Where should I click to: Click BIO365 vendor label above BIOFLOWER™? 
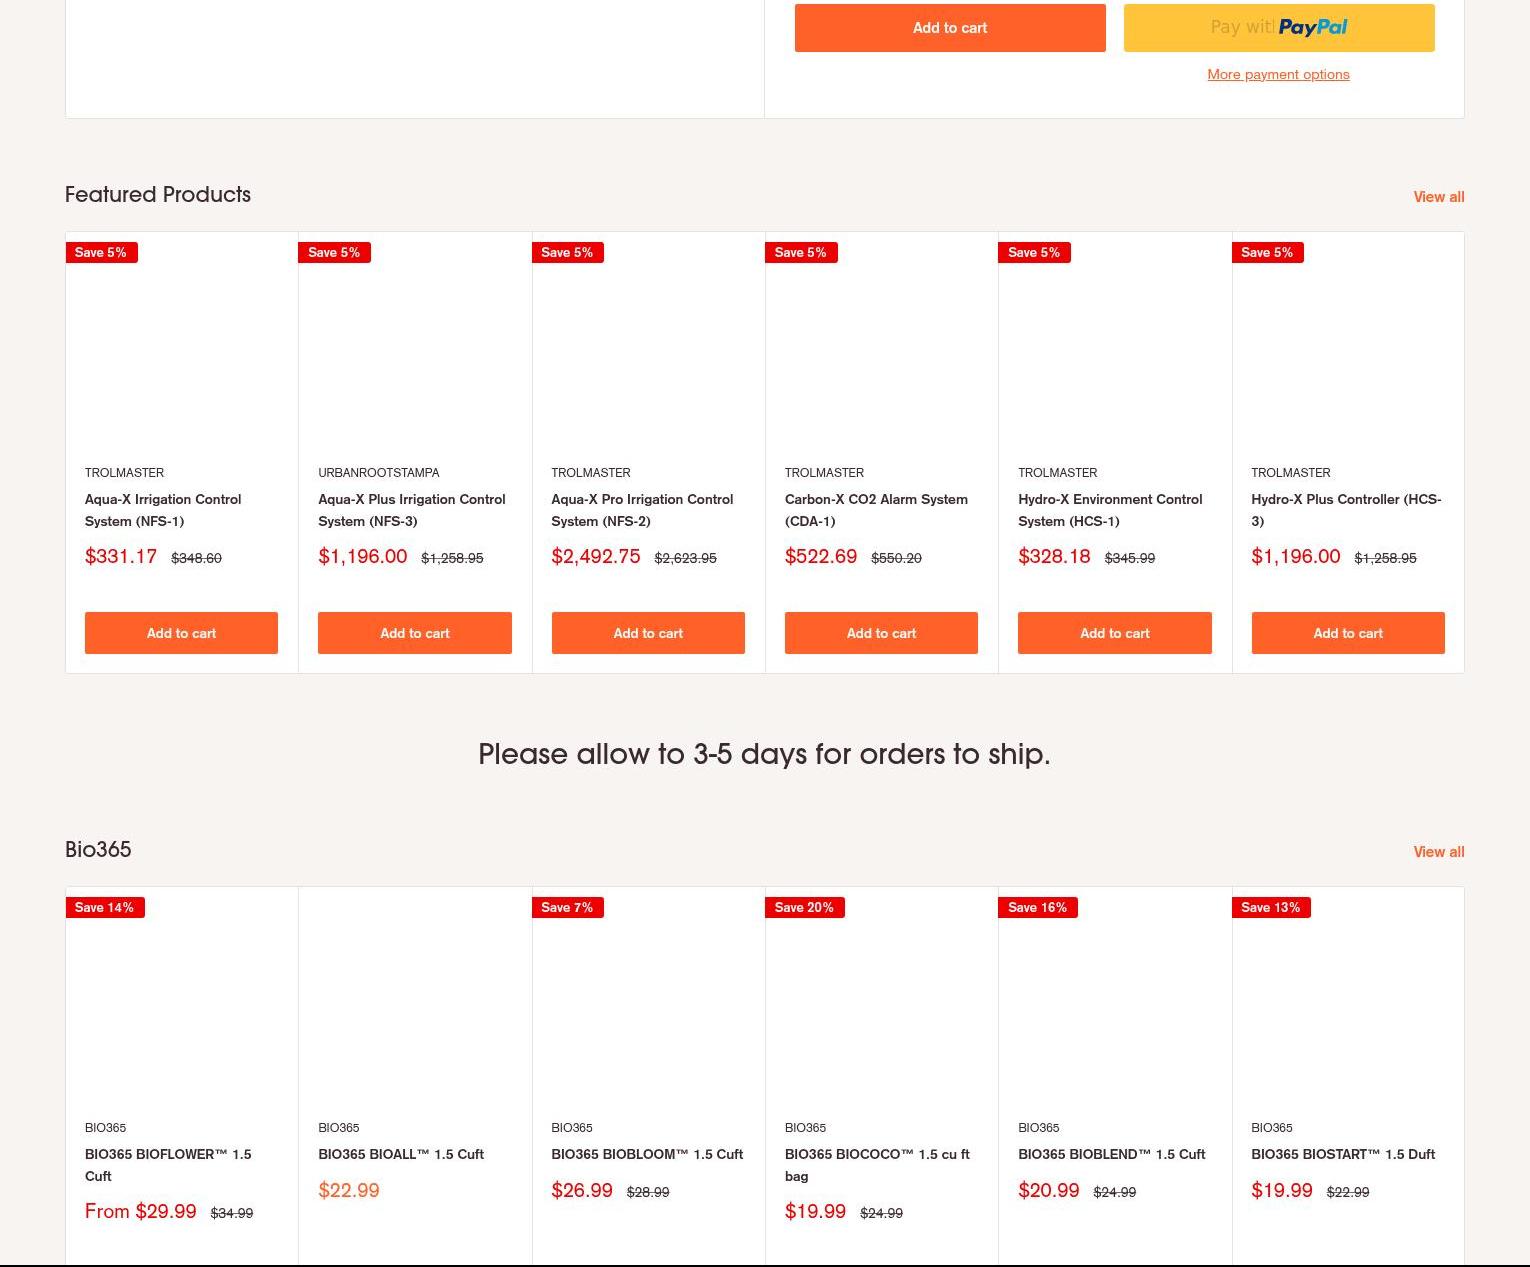click(x=105, y=1128)
